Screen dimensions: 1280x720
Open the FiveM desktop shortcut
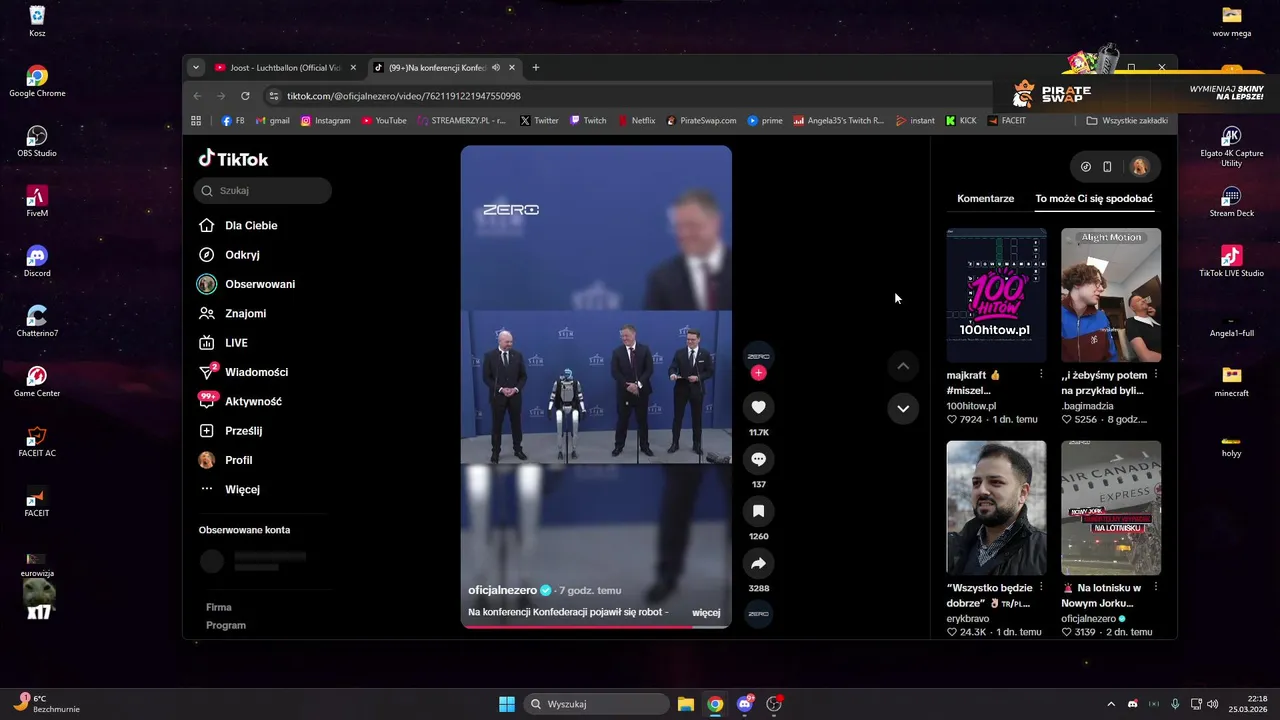[x=37, y=202]
